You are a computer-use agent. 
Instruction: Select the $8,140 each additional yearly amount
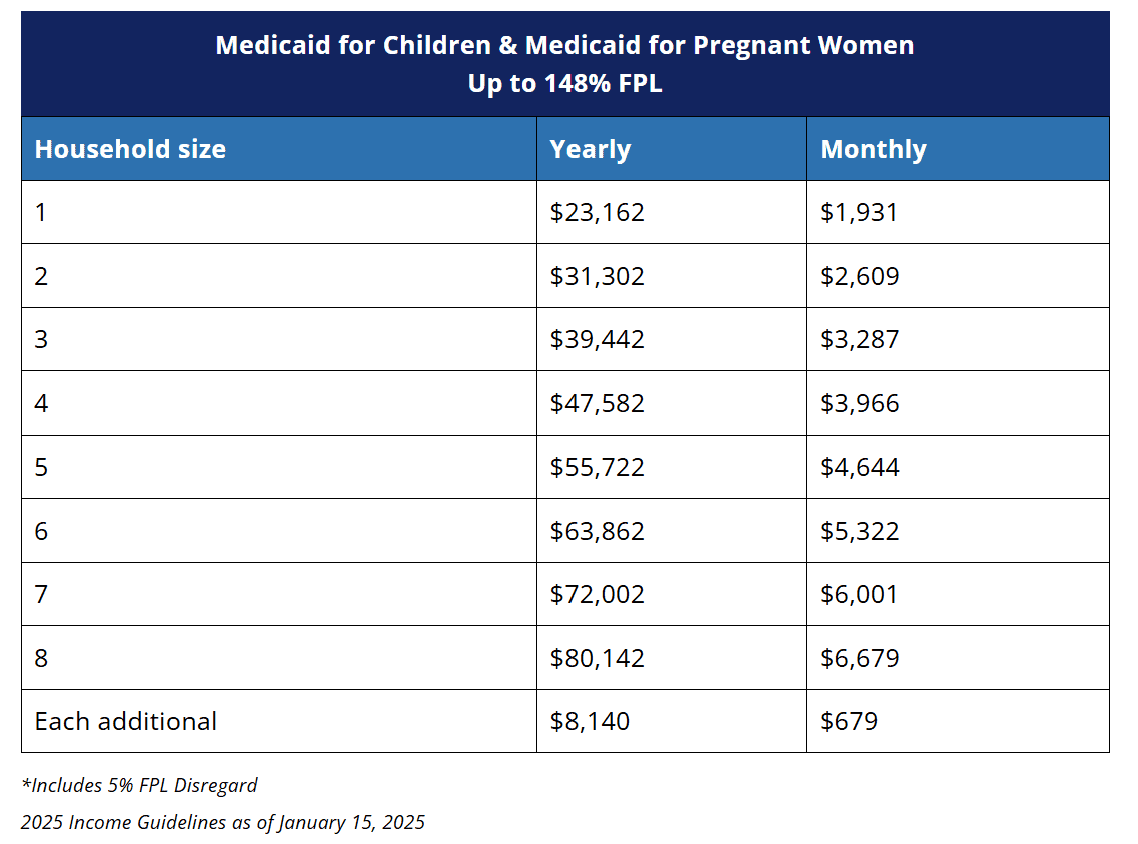click(x=589, y=721)
